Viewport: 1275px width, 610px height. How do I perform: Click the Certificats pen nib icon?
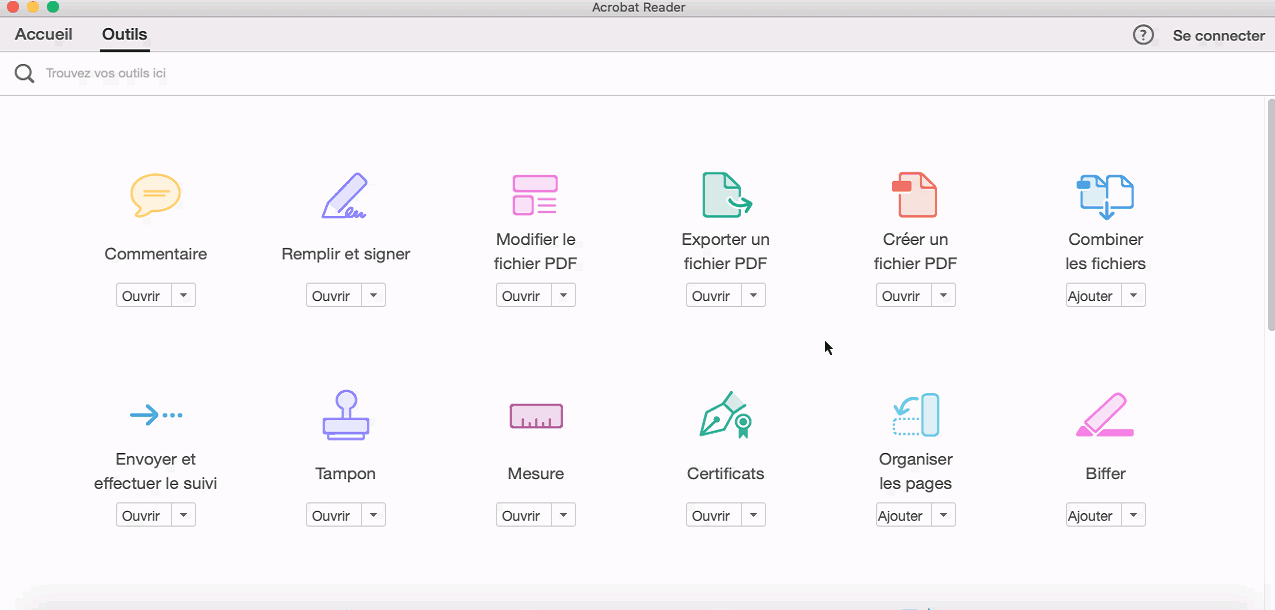[x=726, y=415]
